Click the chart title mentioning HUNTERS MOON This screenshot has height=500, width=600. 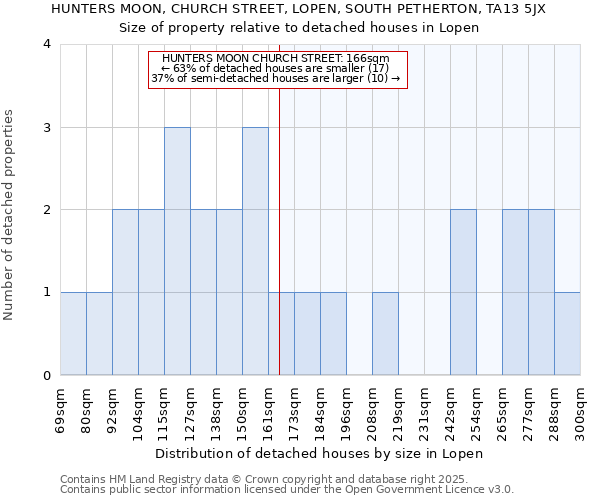[x=299, y=9]
